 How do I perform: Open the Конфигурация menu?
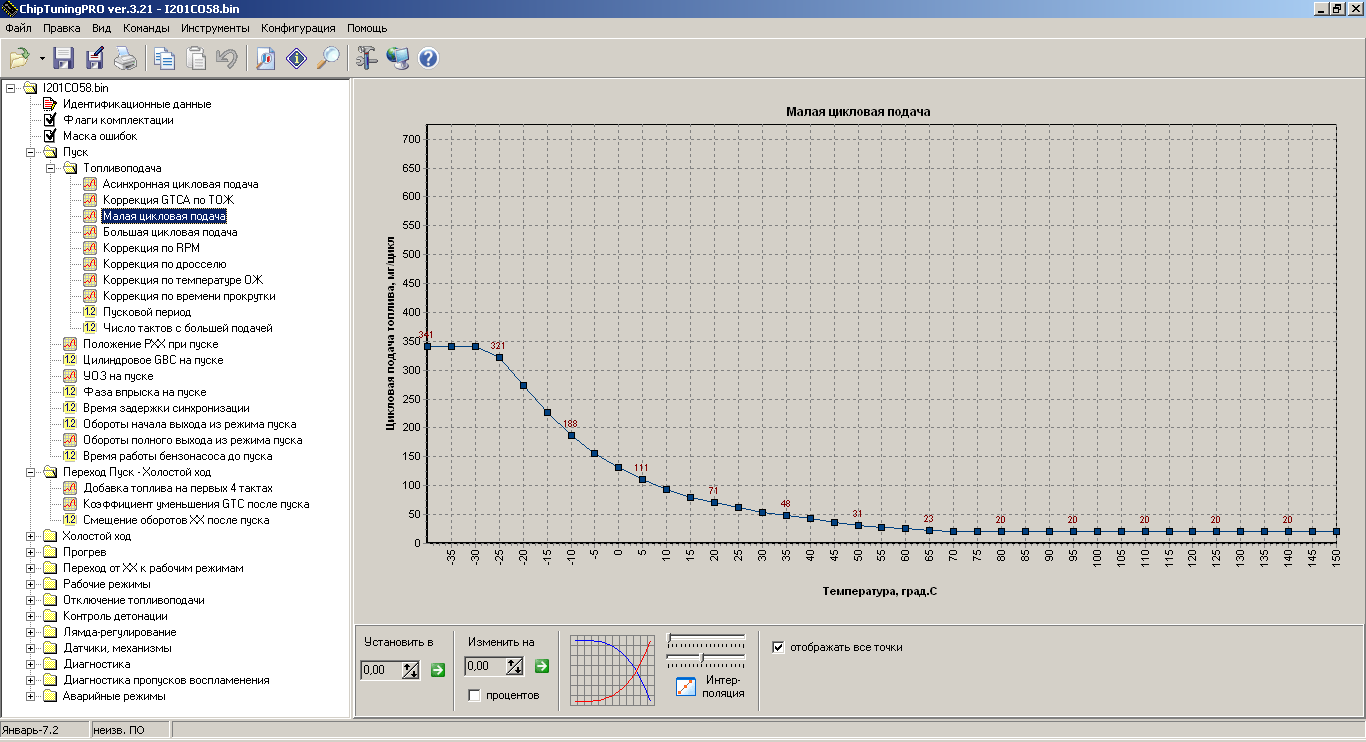[x=298, y=28]
